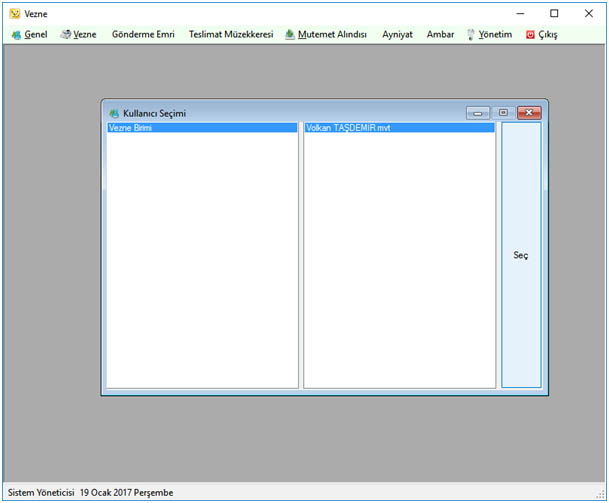Screen dimensions: 609x503
Task: Select Volkan TAŞDEMİR mvt in the user list
Action: tap(399, 128)
